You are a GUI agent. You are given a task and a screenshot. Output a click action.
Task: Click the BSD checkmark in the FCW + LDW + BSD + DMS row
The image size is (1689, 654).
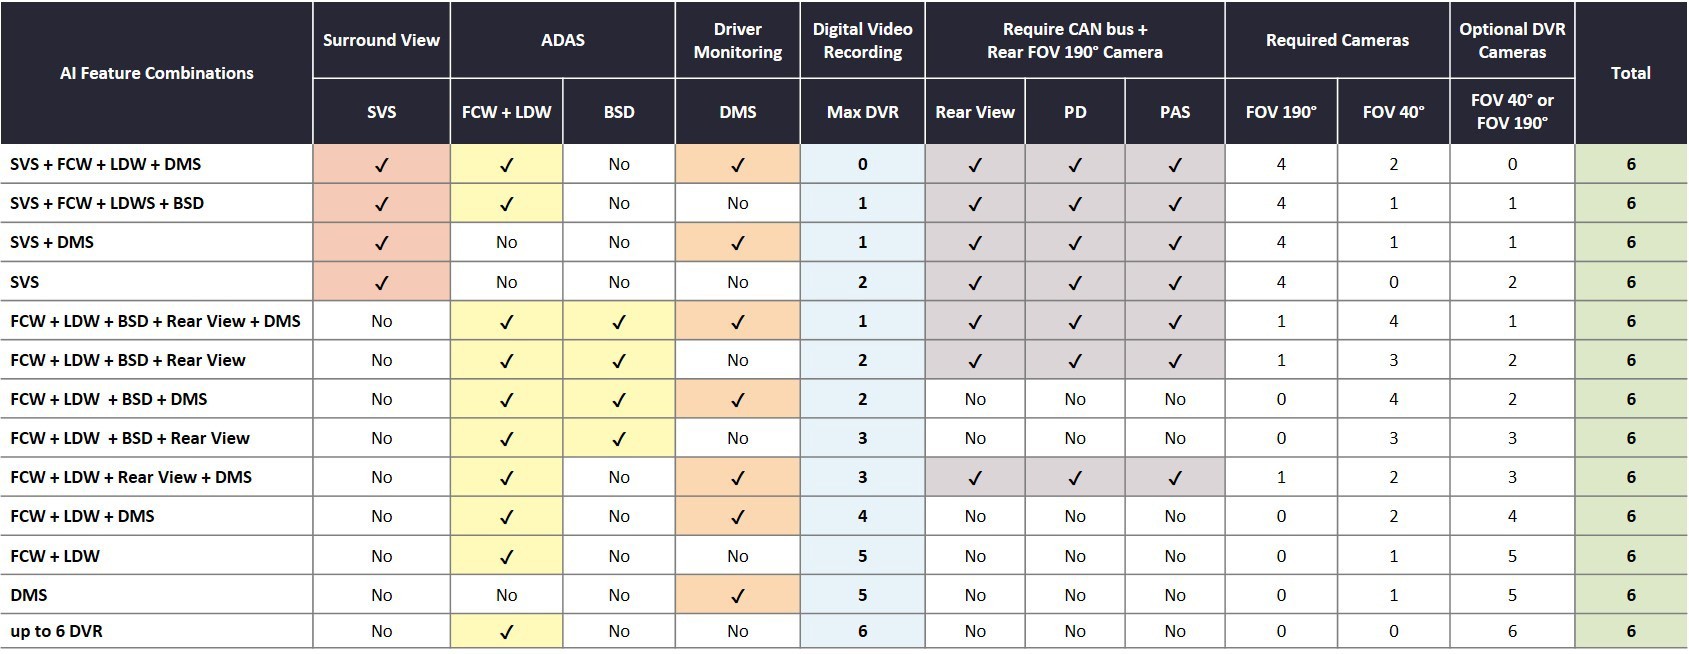click(619, 400)
